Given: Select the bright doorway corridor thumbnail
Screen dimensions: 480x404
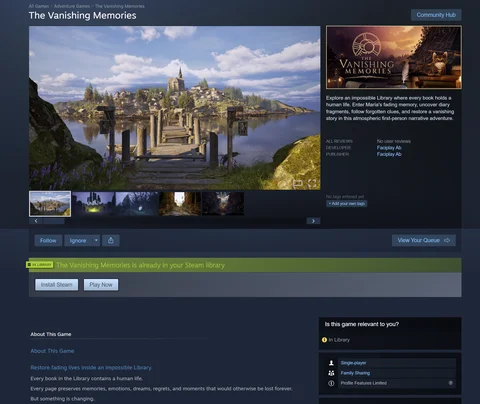Looking at the screenshot, I should 180,203.
